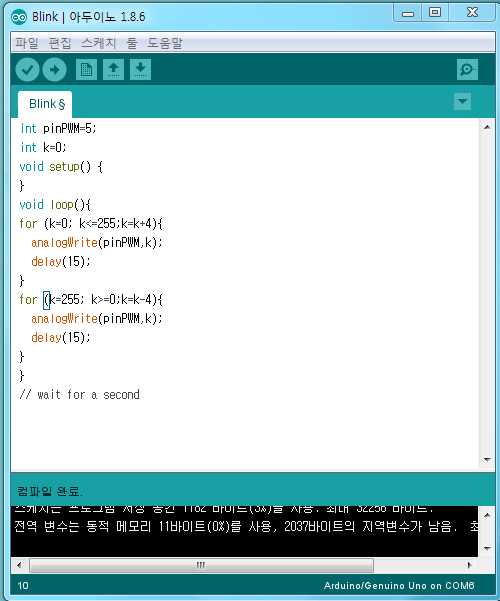The image size is (500, 601).
Task: Click on 'void loop(){' line
Action: pos(55,205)
